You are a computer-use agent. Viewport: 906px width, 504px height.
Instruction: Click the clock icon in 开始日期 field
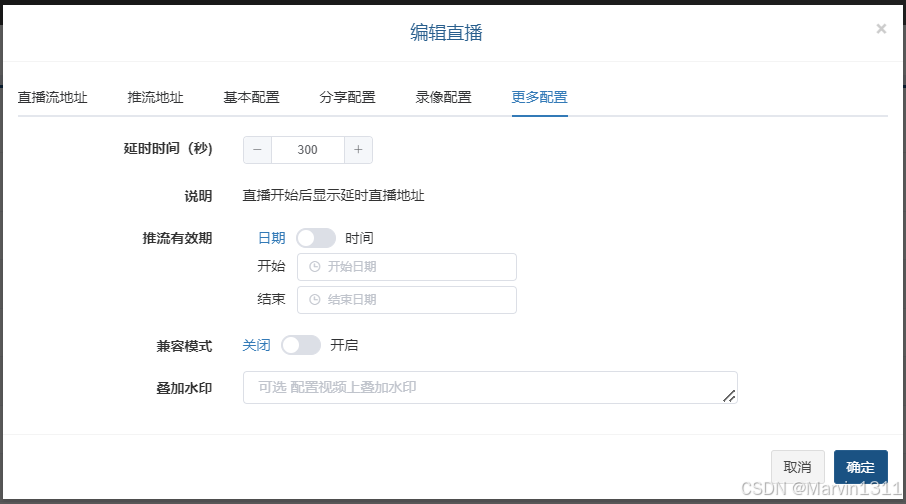pyautogui.click(x=315, y=266)
